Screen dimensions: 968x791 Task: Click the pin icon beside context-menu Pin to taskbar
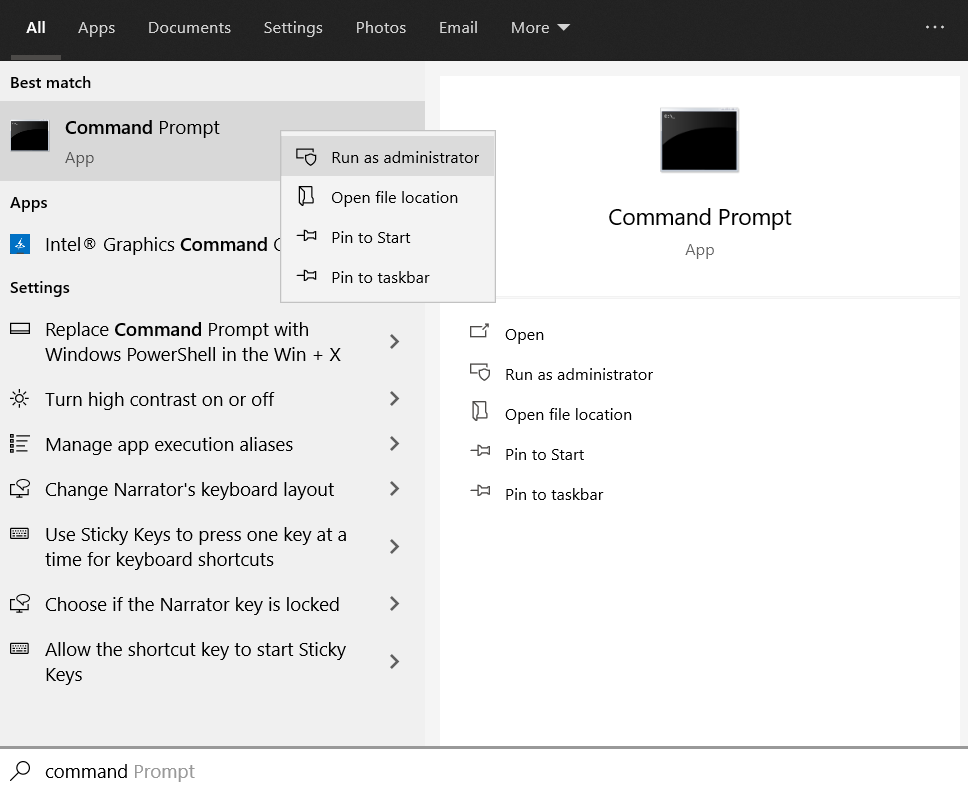(307, 277)
